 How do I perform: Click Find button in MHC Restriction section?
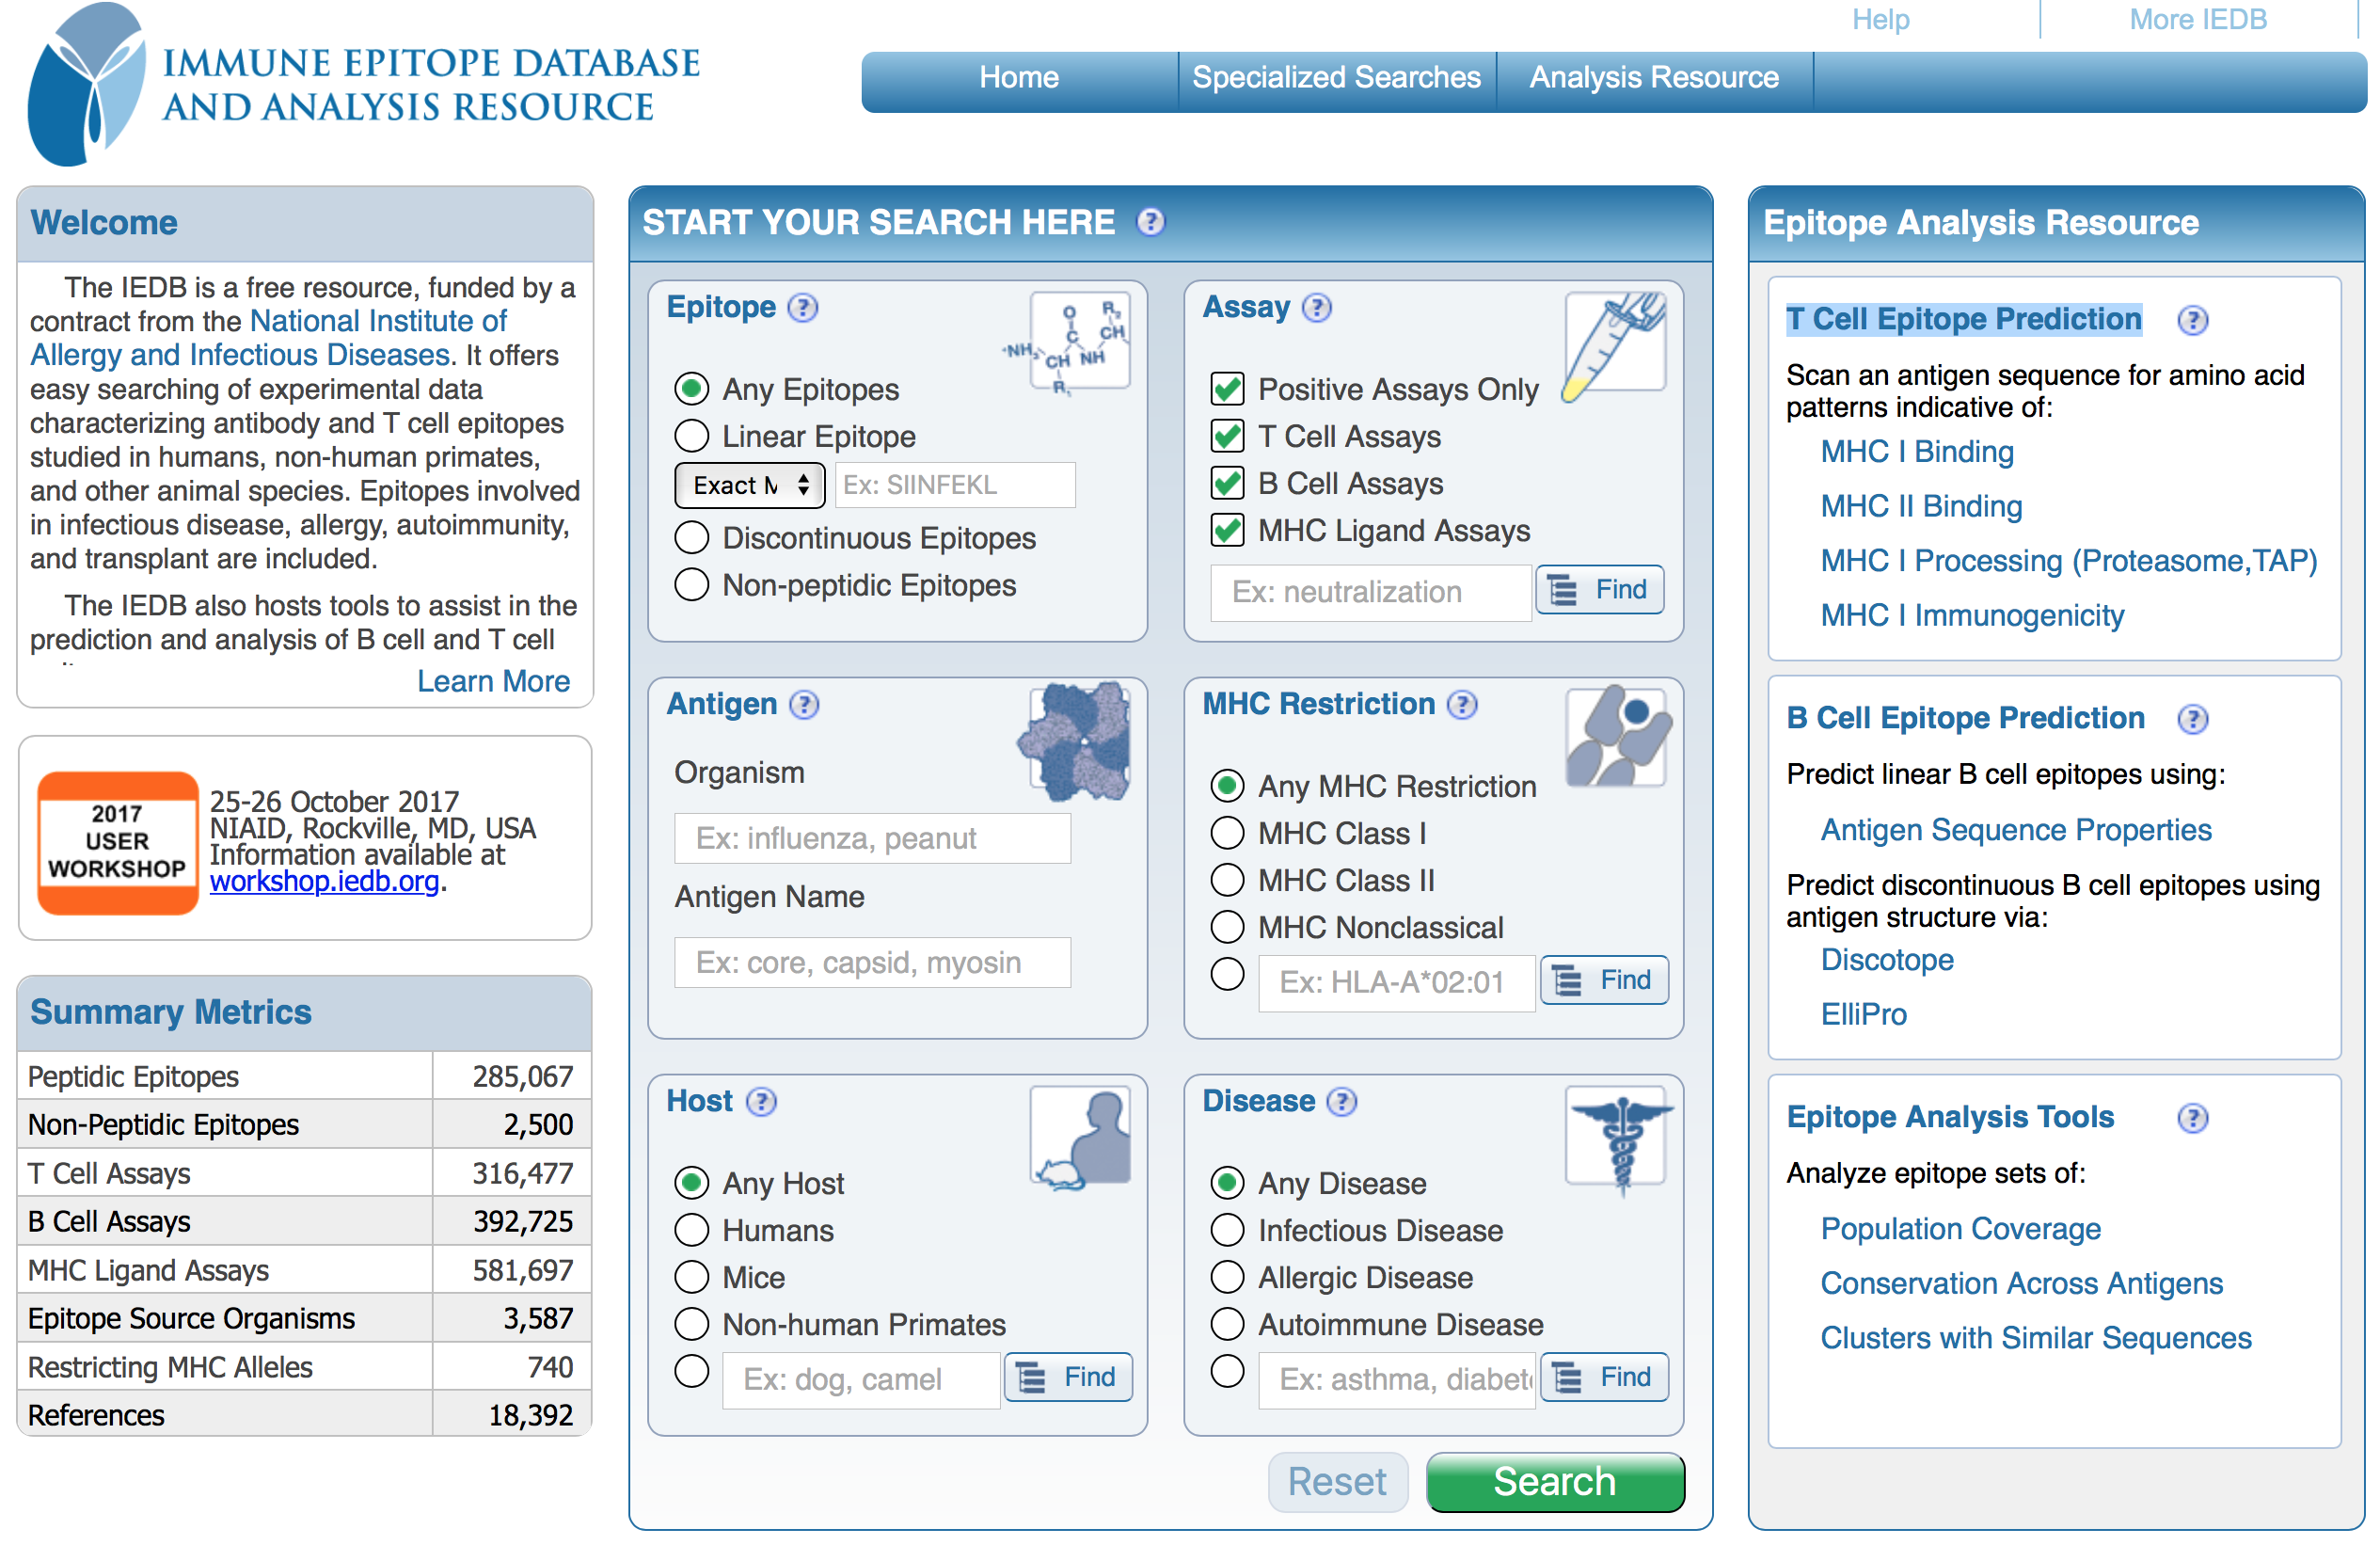(x=1604, y=980)
